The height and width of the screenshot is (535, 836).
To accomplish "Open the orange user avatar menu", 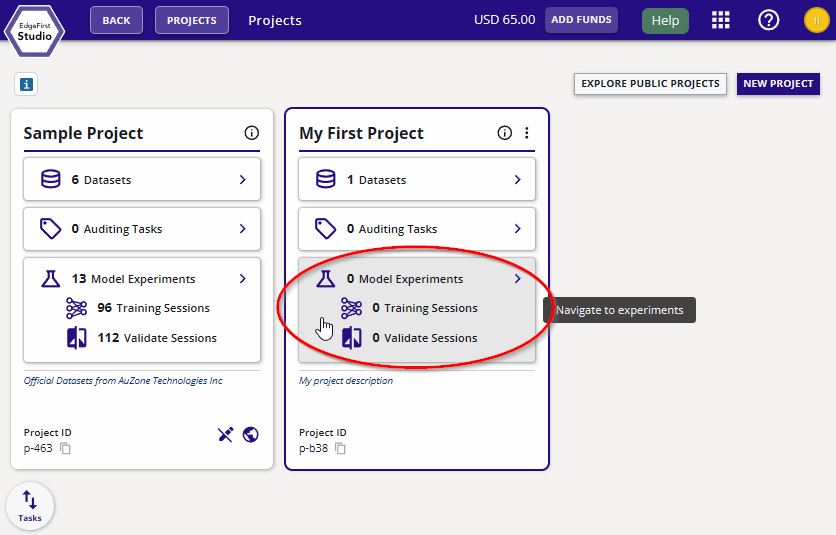I will coord(815,20).
